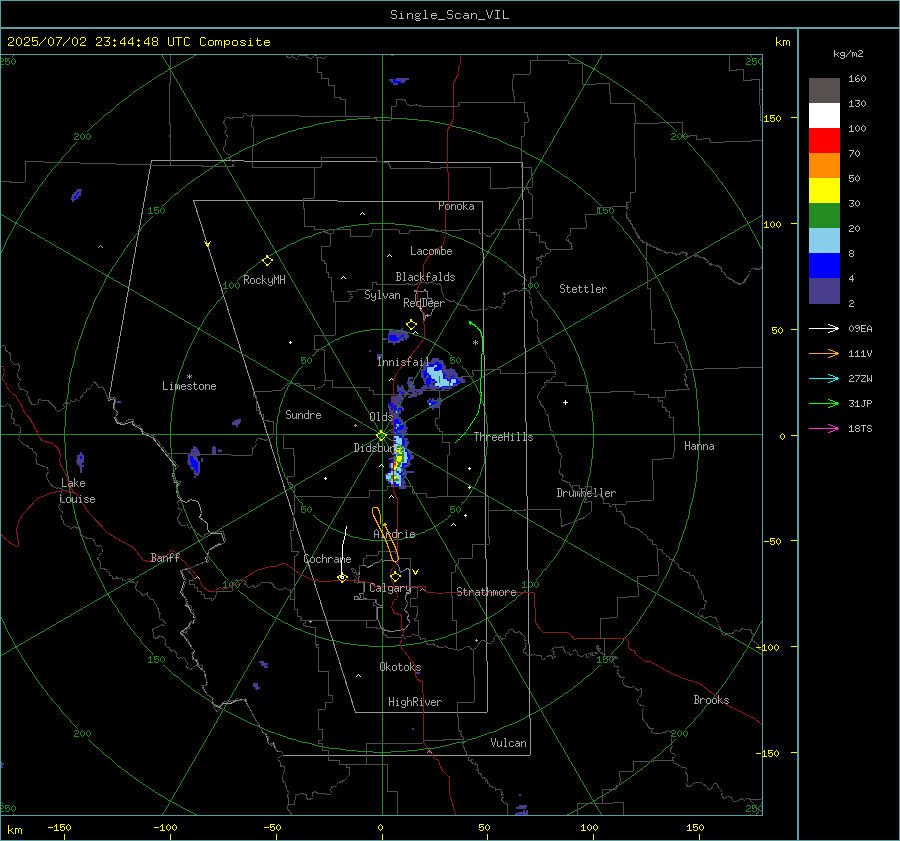
Task: Click the Lake Louise label
Action: pyautogui.click(x=77, y=491)
